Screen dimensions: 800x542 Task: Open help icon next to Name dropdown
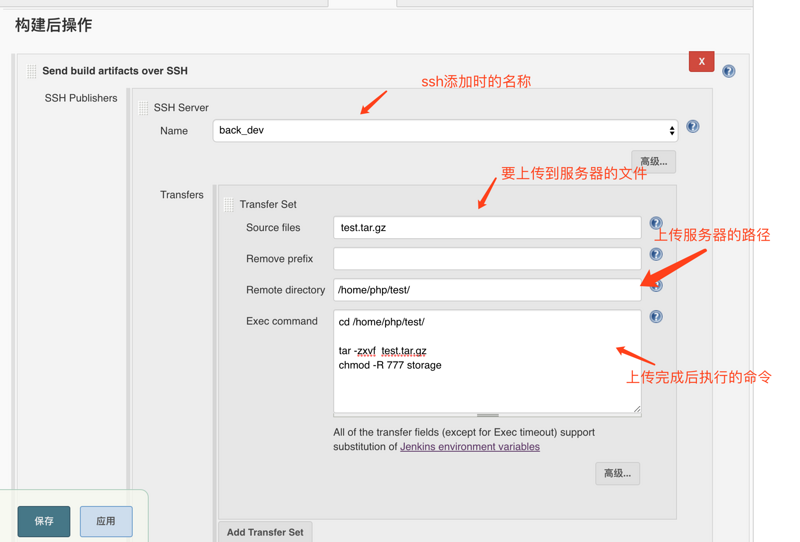click(692, 126)
